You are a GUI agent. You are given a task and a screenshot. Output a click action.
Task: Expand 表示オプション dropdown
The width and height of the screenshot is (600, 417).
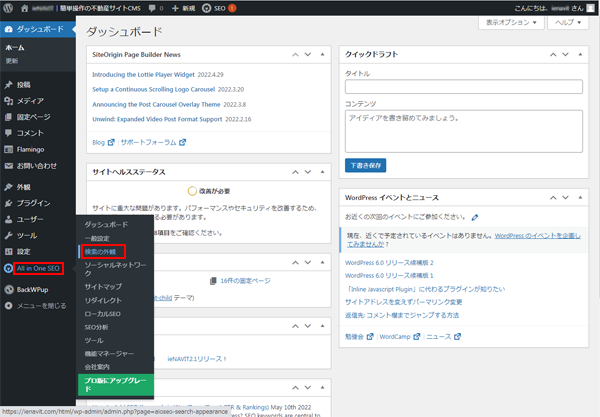pyautogui.click(x=511, y=22)
